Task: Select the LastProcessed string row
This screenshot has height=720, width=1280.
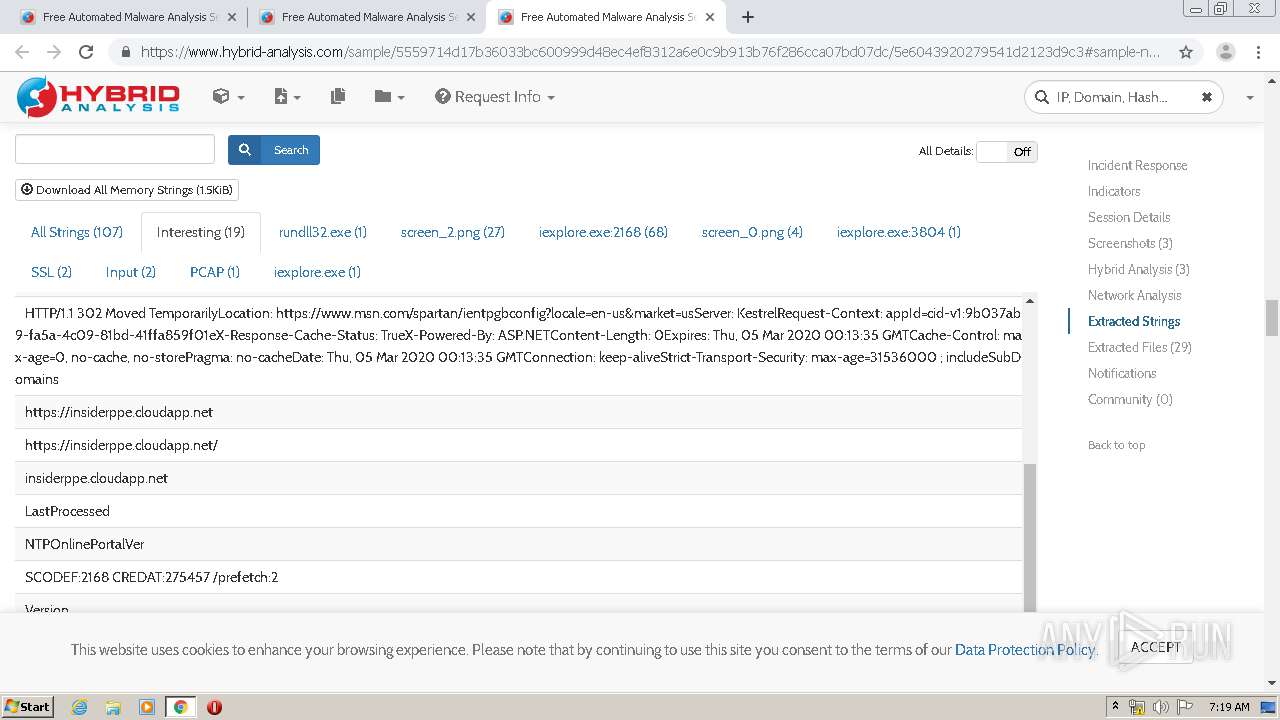Action: [x=519, y=511]
